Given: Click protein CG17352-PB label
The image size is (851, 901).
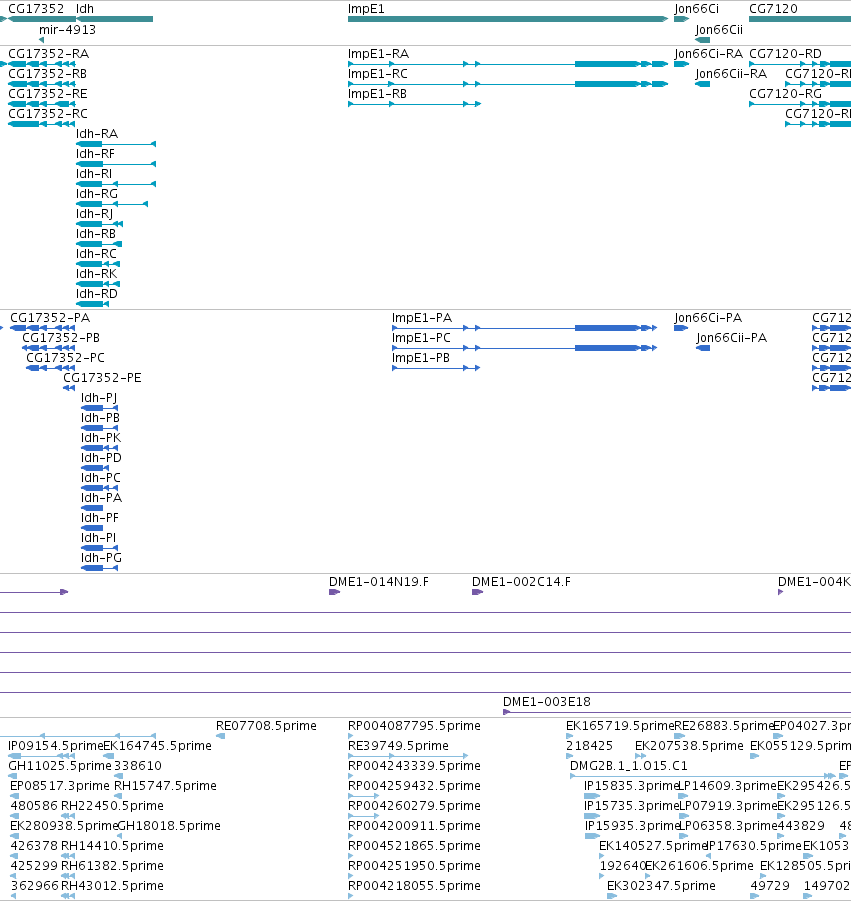Looking at the screenshot, I should pos(61,338).
